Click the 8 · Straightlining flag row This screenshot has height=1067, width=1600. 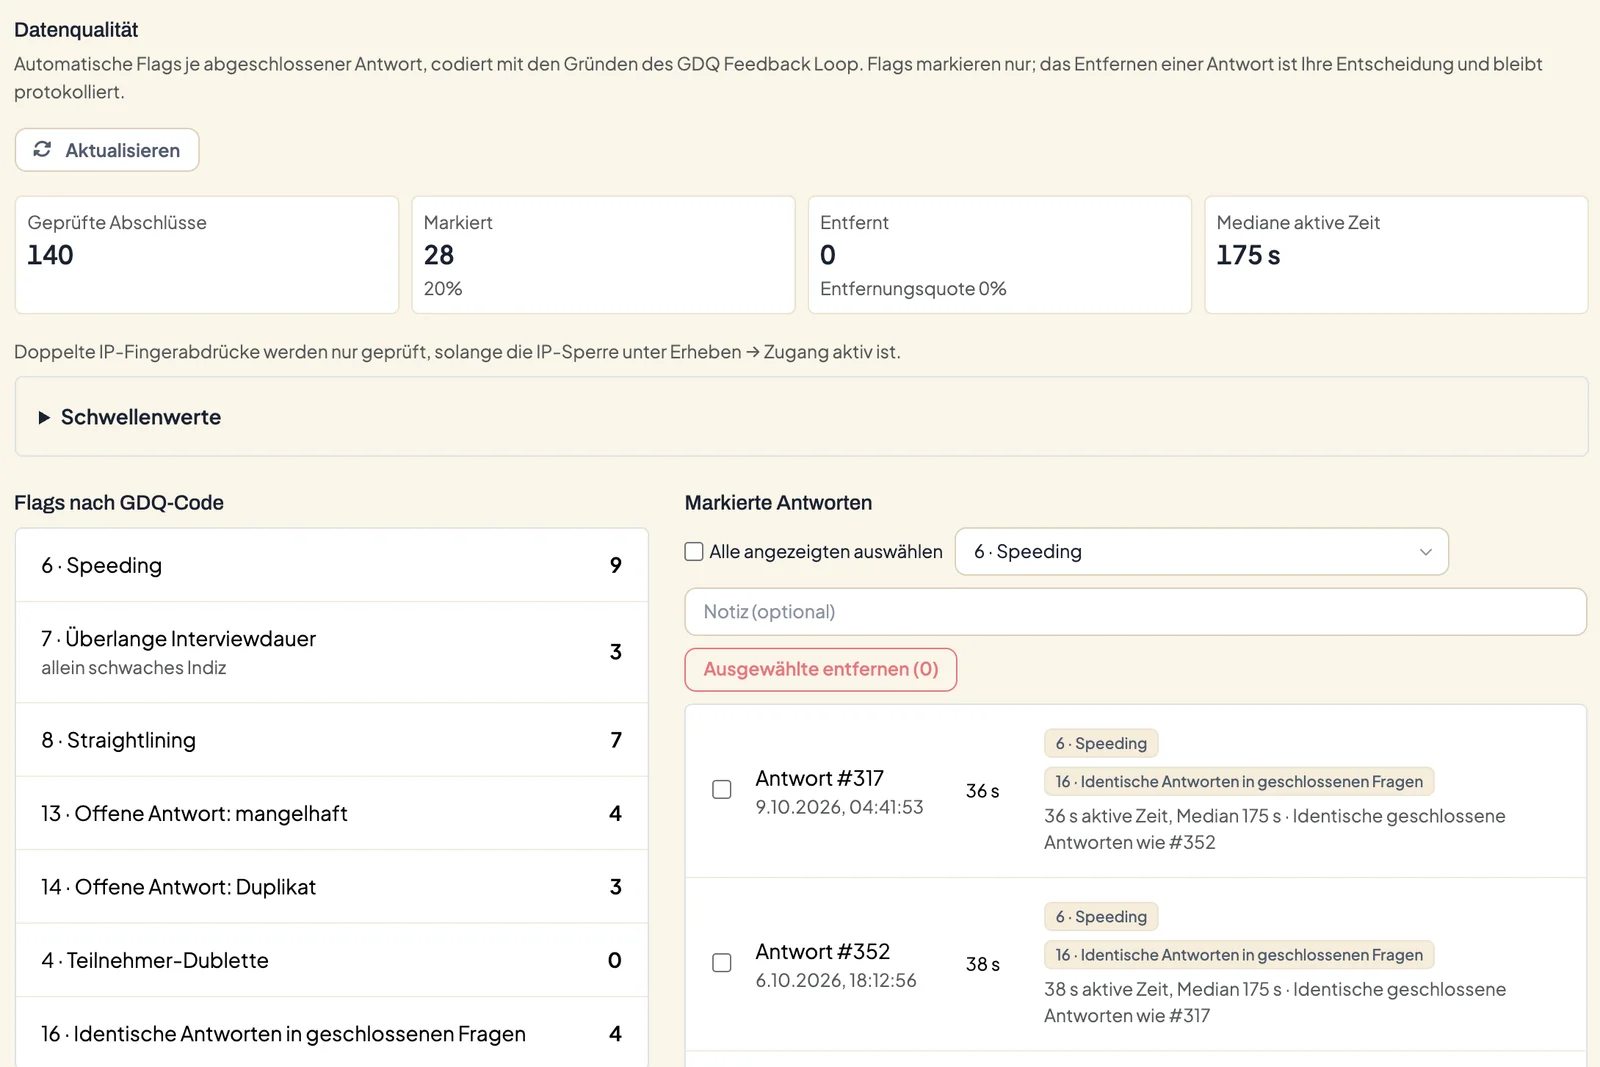[332, 740]
